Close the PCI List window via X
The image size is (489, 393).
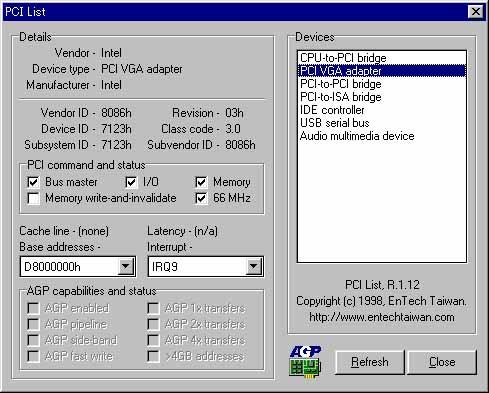coord(476,12)
